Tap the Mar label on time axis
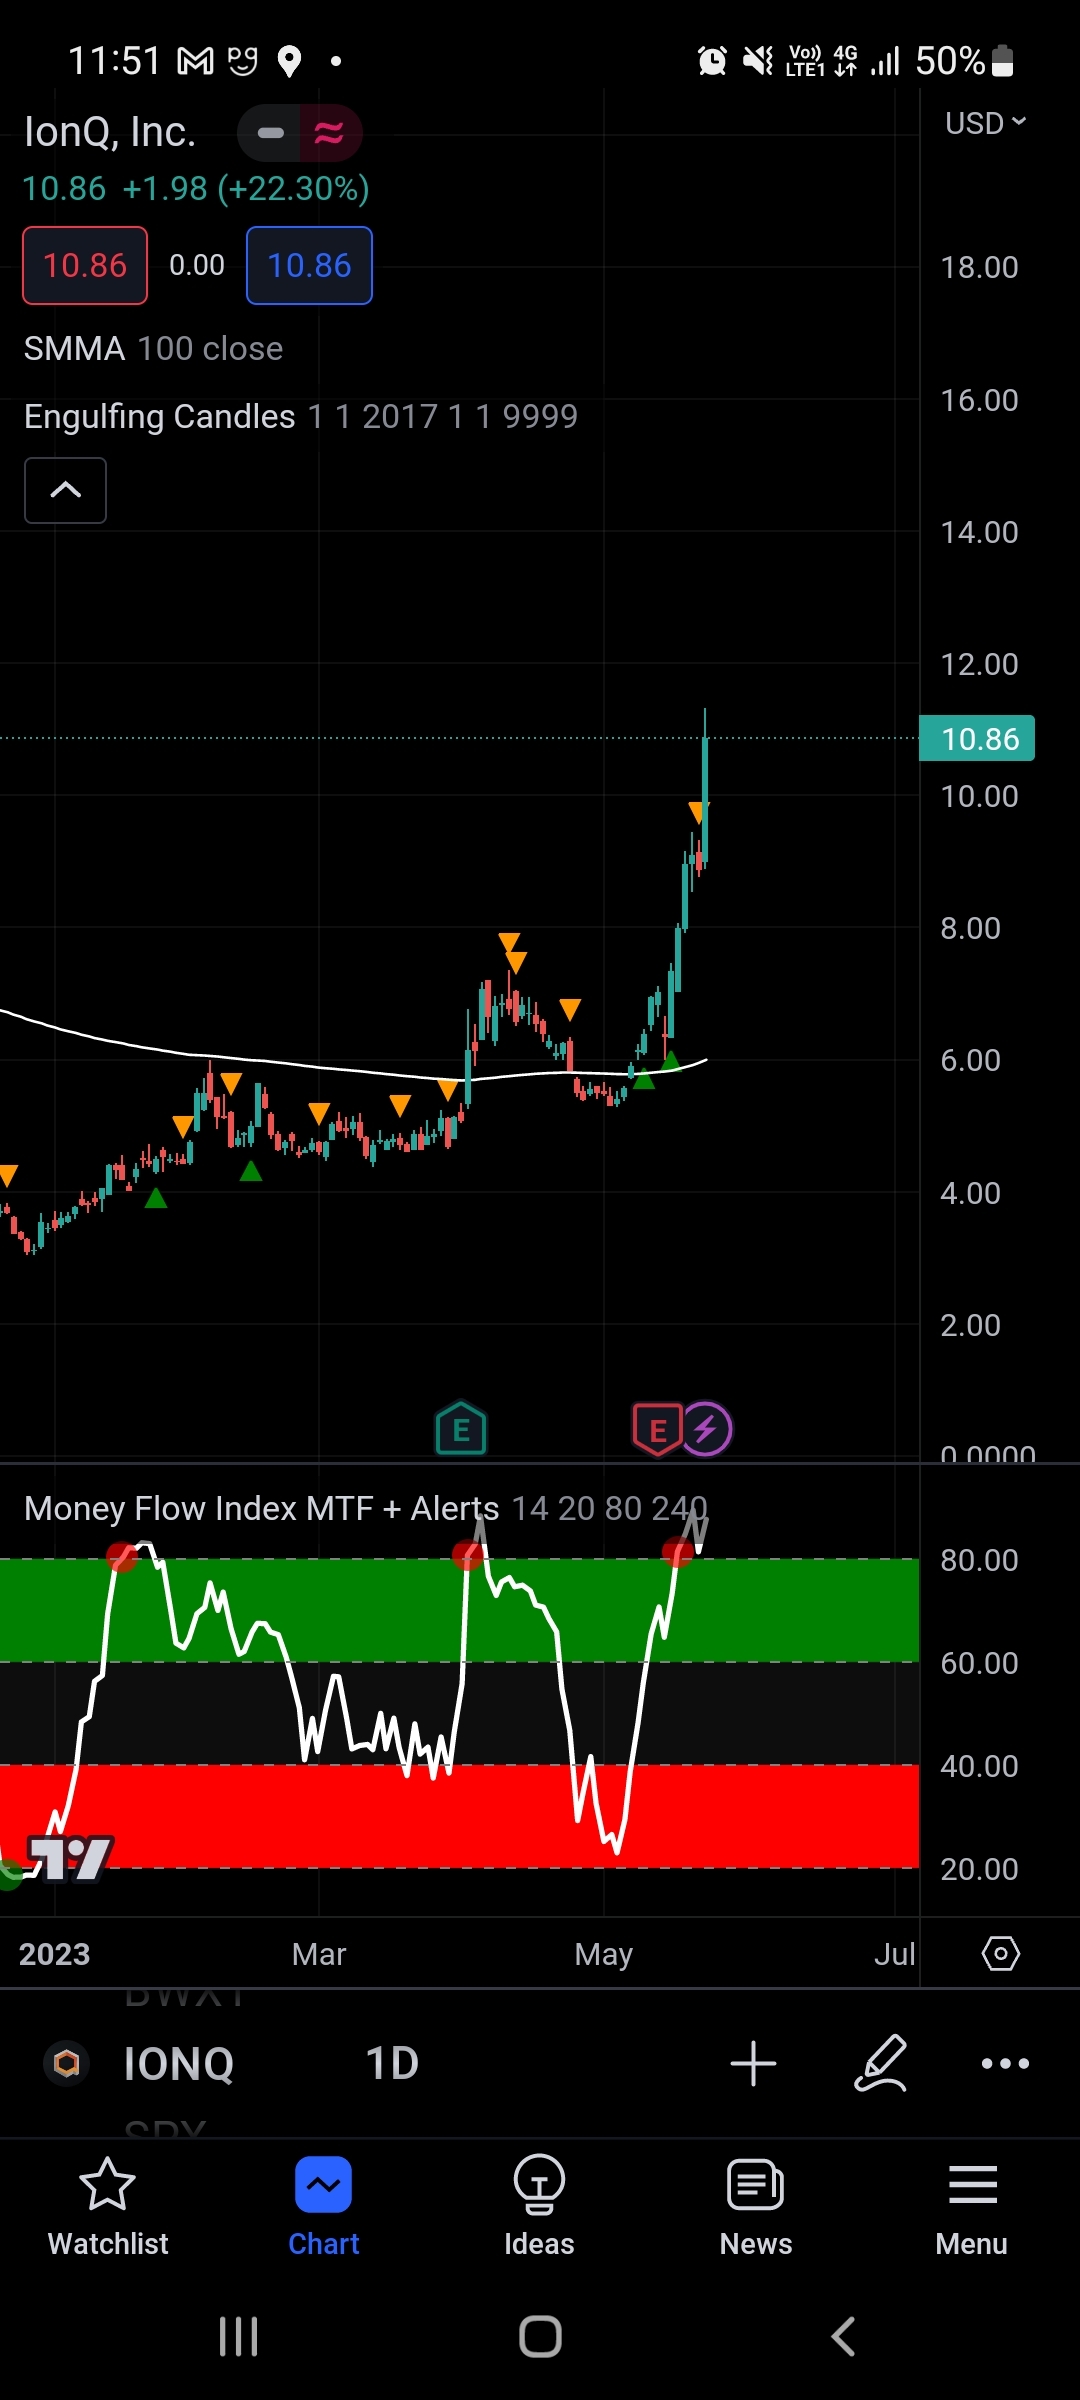Screen dimensions: 1080x2400 [319, 1954]
